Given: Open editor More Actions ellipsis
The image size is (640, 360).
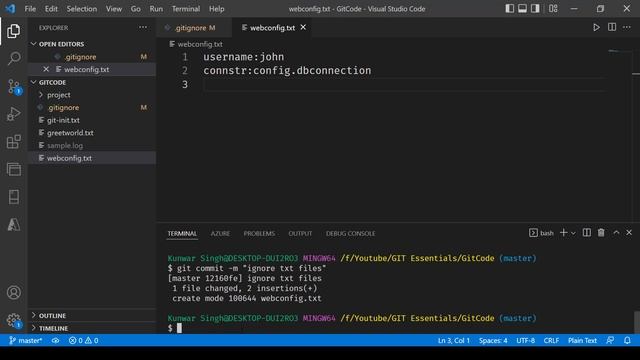Looking at the screenshot, I should click(x=627, y=27).
